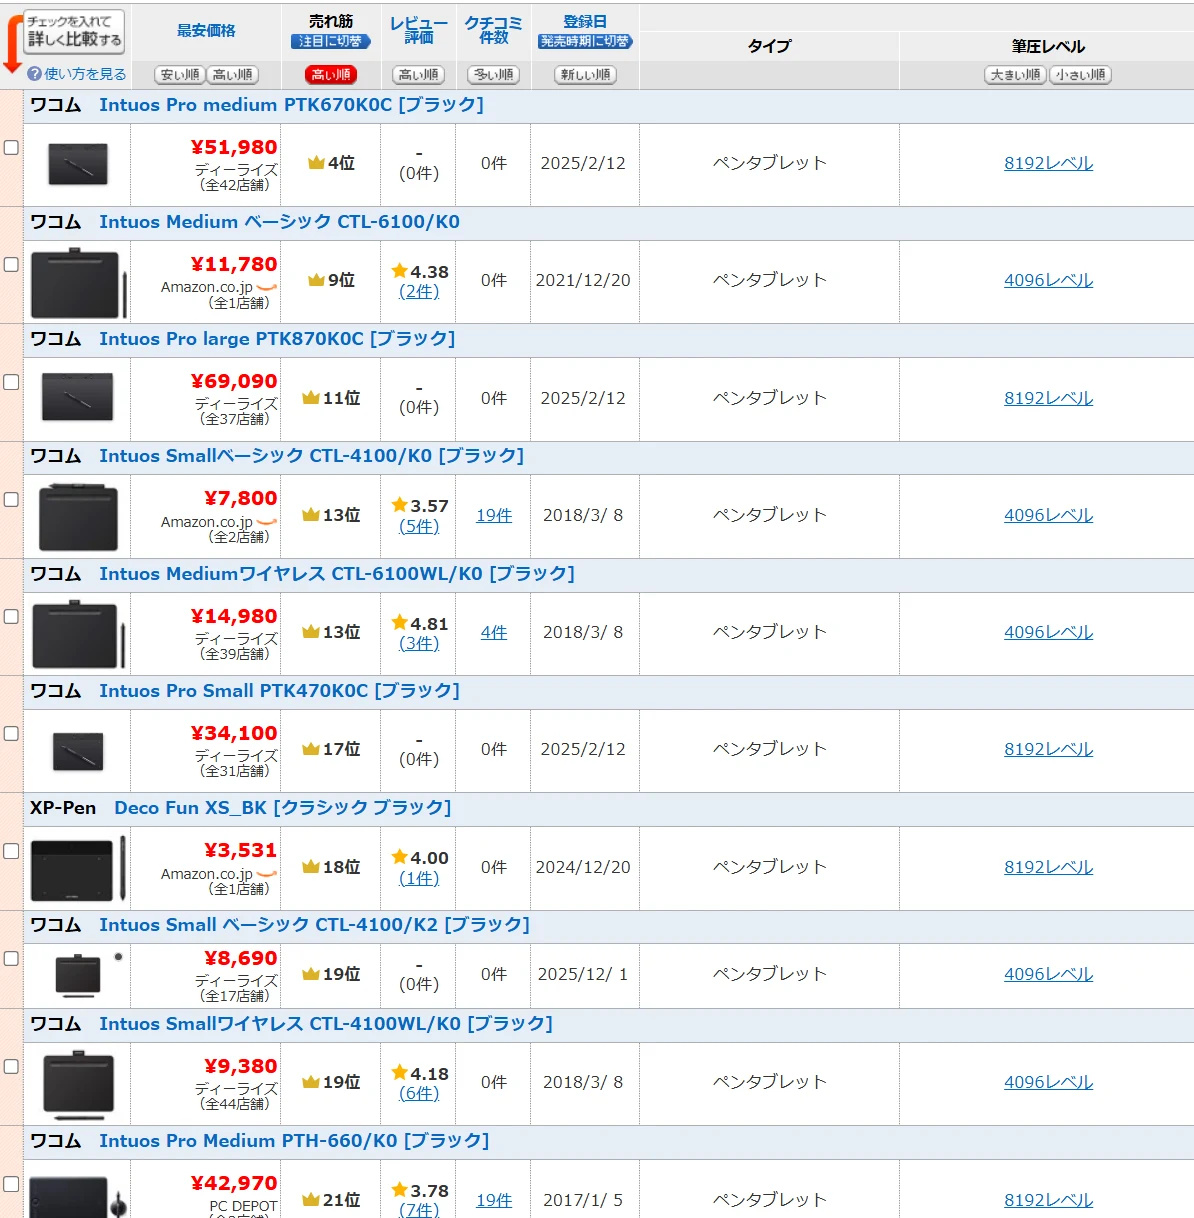
Task: Open Intuos Pro medium PTK670K0C product link
Action: tap(291, 105)
